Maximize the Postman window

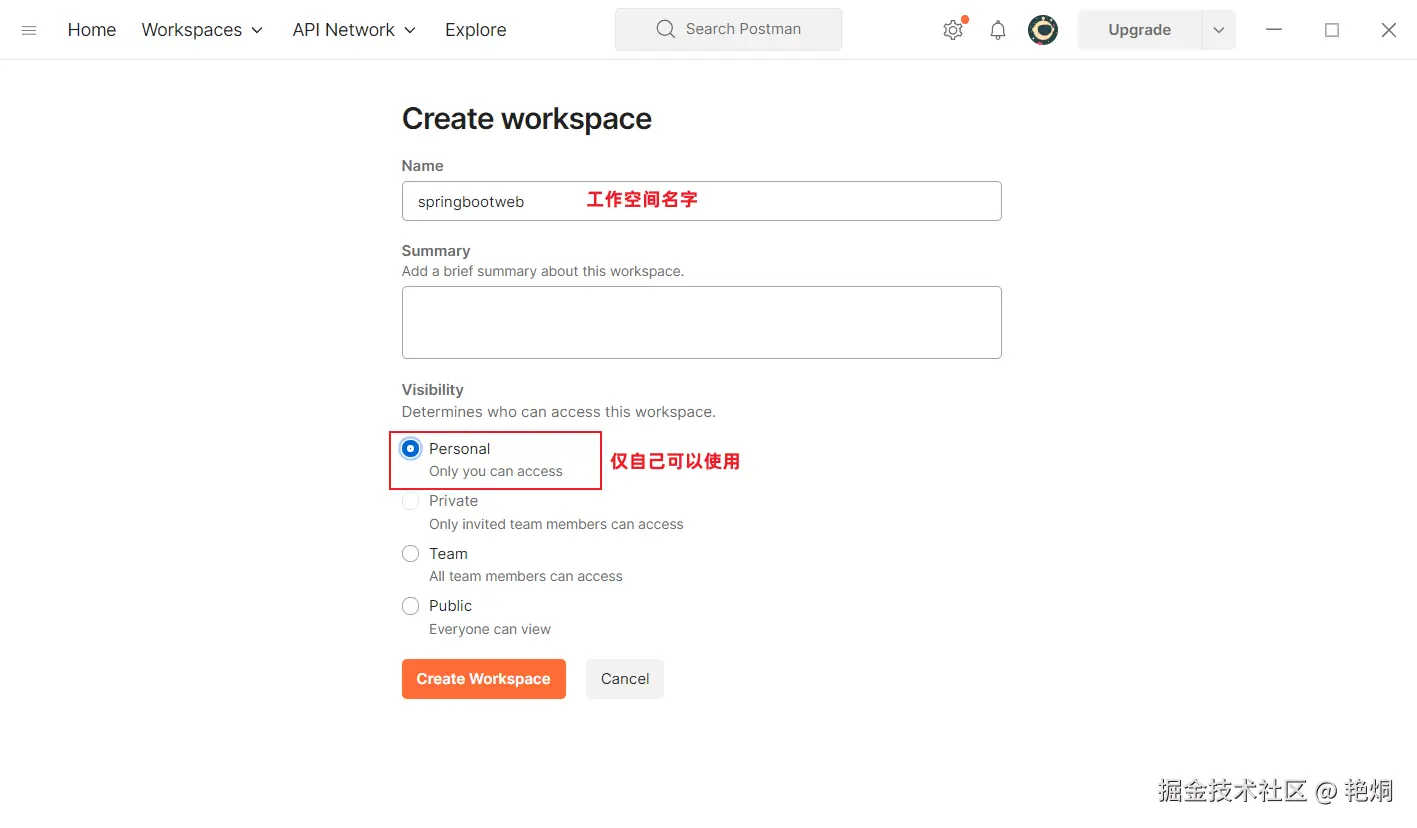click(1332, 30)
